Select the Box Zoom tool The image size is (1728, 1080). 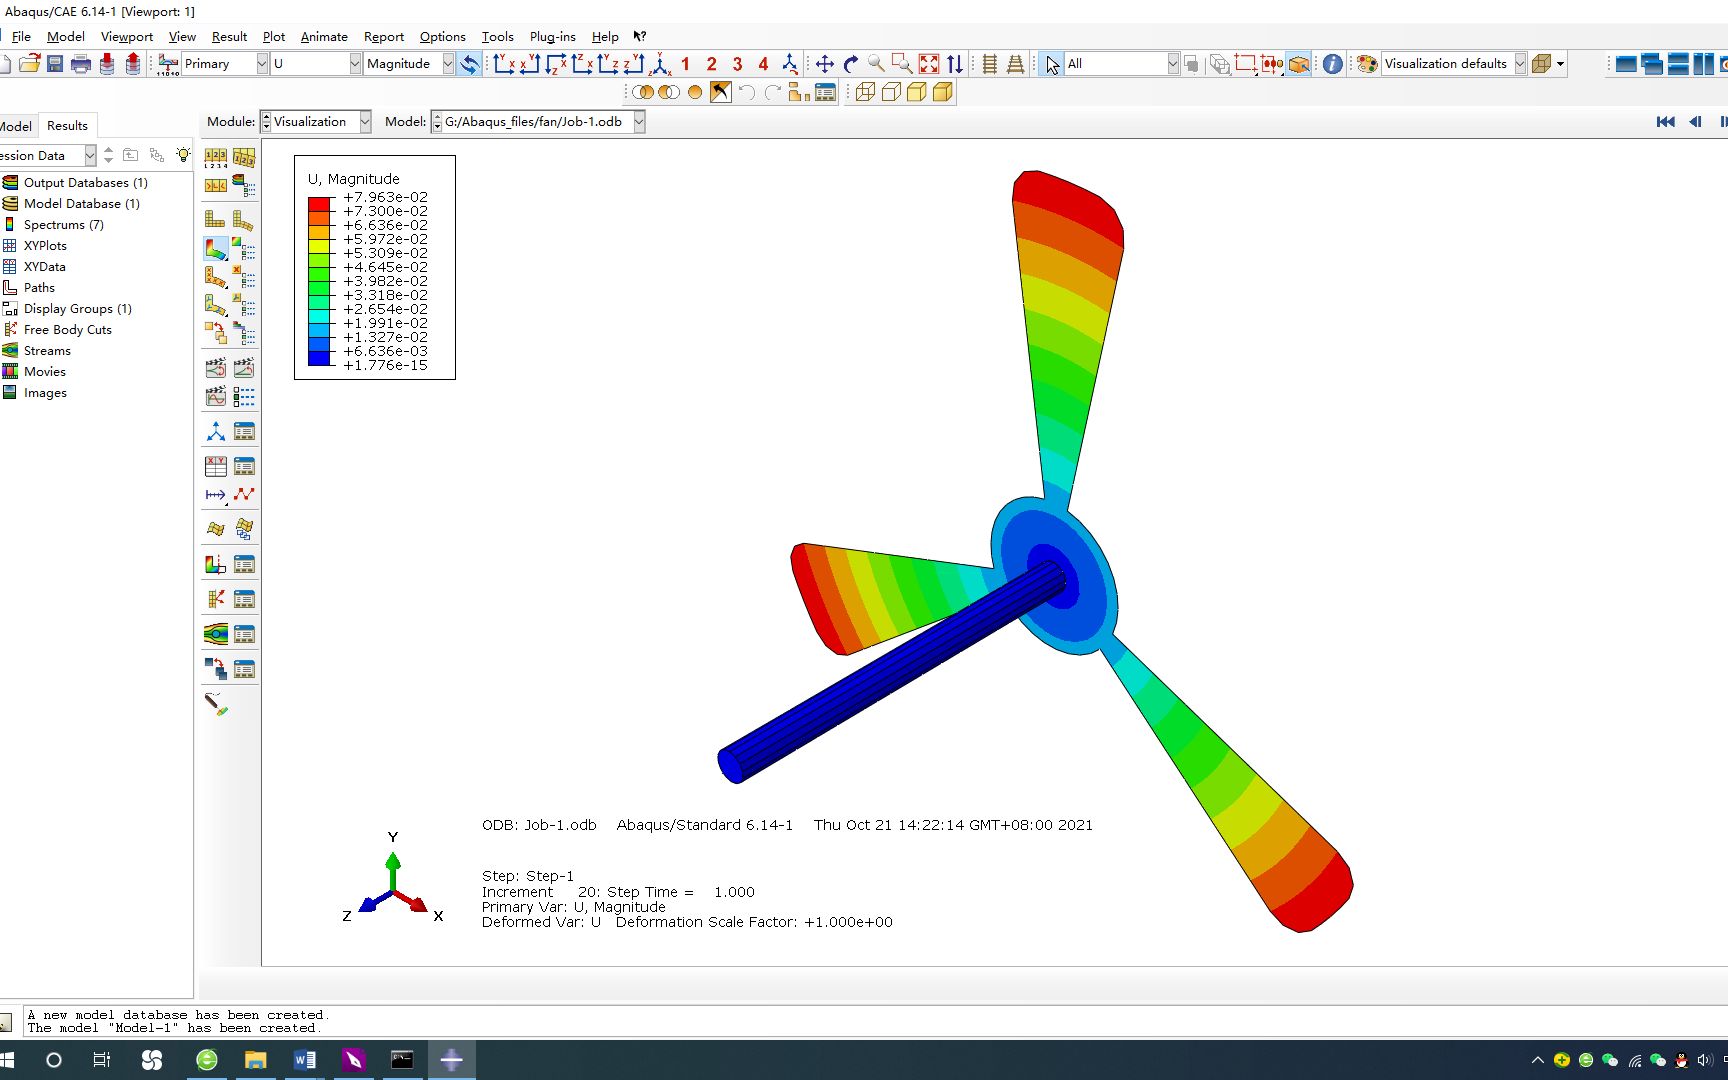902,63
